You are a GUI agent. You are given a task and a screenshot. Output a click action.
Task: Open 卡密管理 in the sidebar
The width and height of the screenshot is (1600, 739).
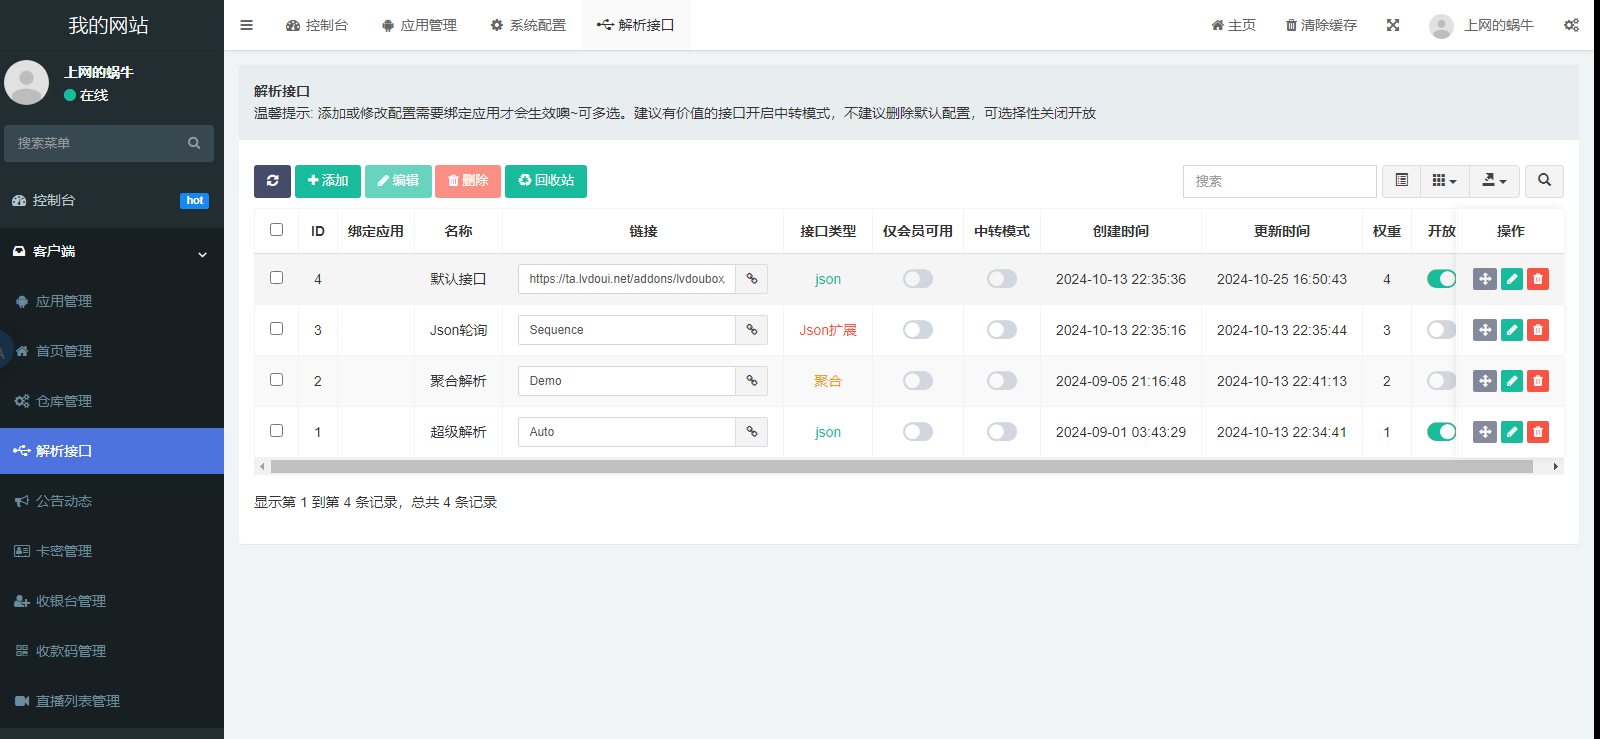[112, 551]
